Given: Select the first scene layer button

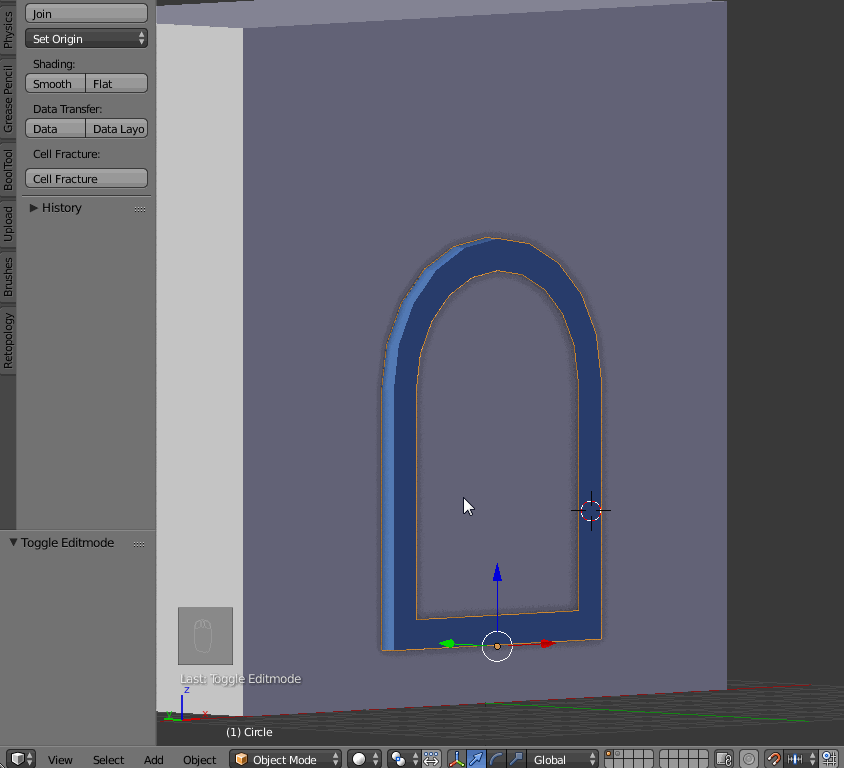Looking at the screenshot, I should (x=609, y=755).
